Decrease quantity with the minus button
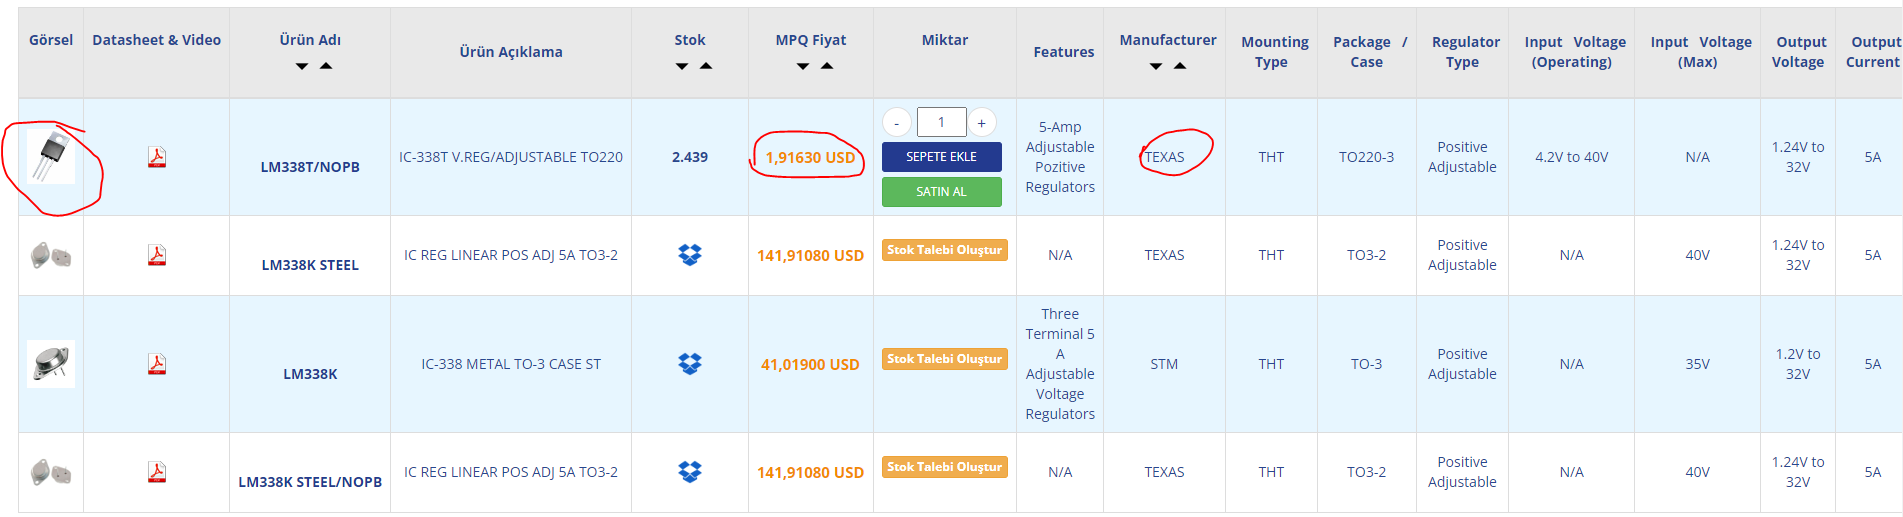 point(897,123)
